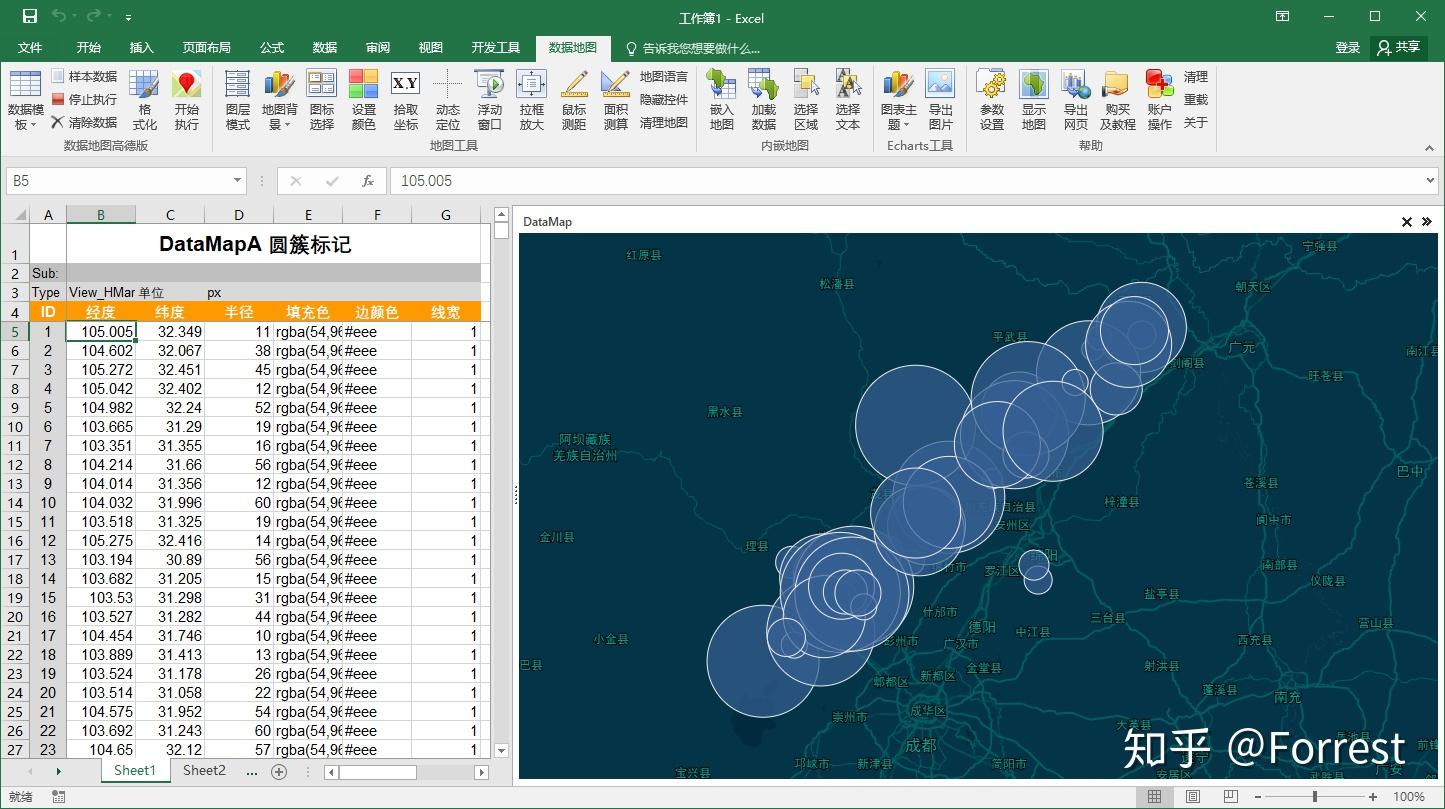The image size is (1445, 809).
Task: Switch to page layout view in status bar
Action: coord(1192,797)
